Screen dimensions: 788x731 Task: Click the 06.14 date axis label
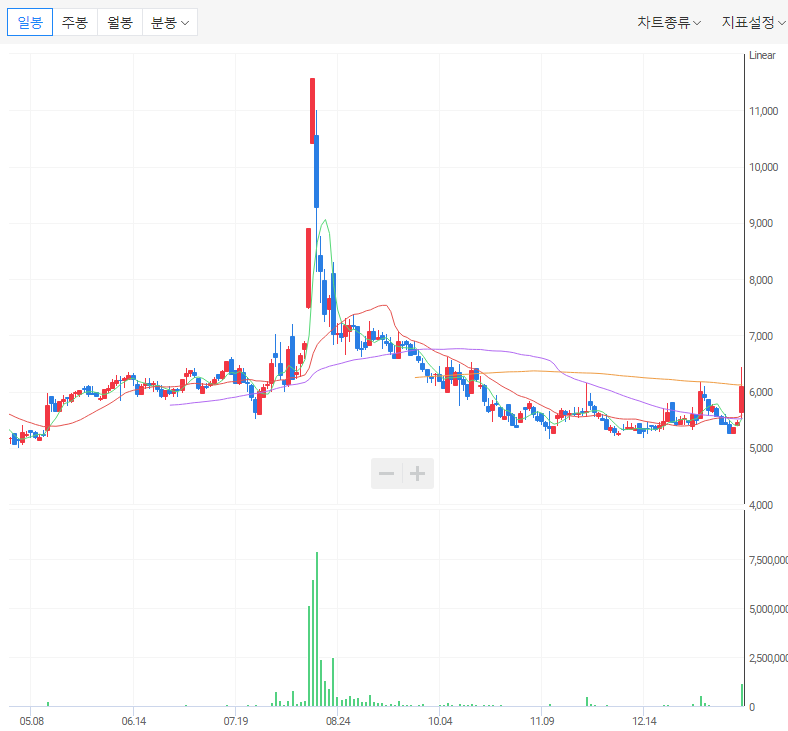[x=134, y=721]
